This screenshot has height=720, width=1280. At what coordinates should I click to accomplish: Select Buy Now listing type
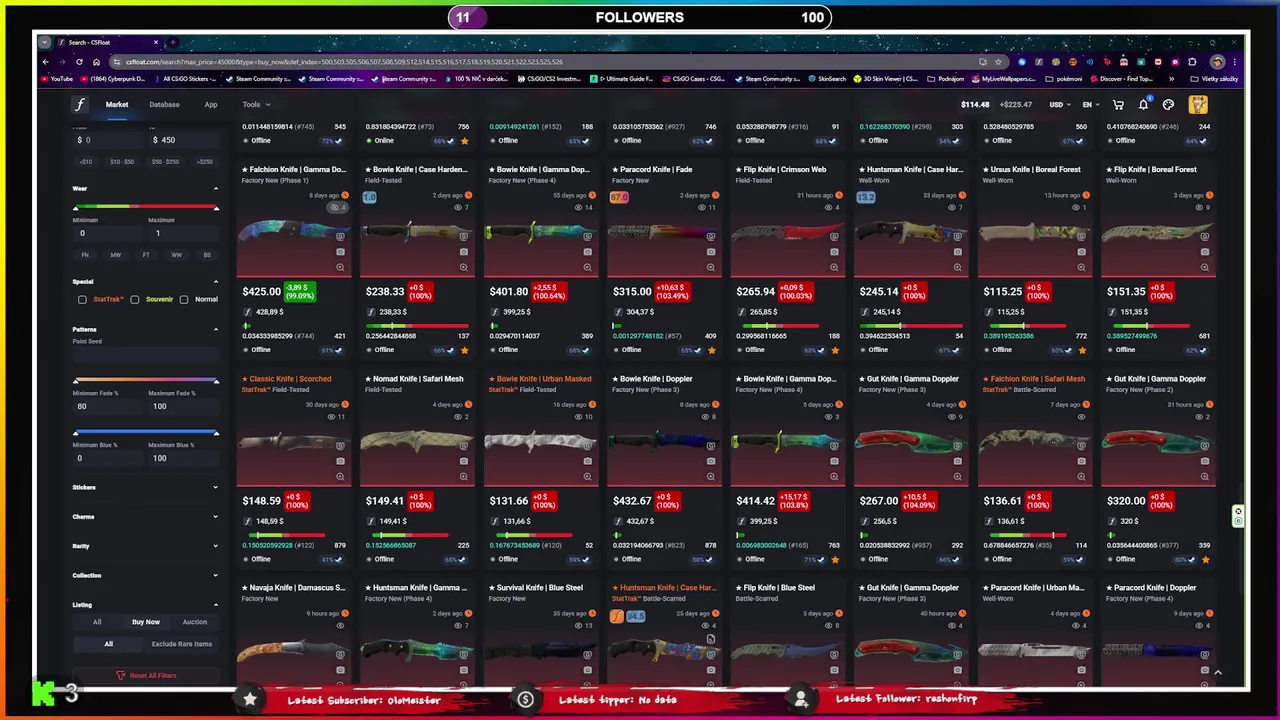point(146,622)
